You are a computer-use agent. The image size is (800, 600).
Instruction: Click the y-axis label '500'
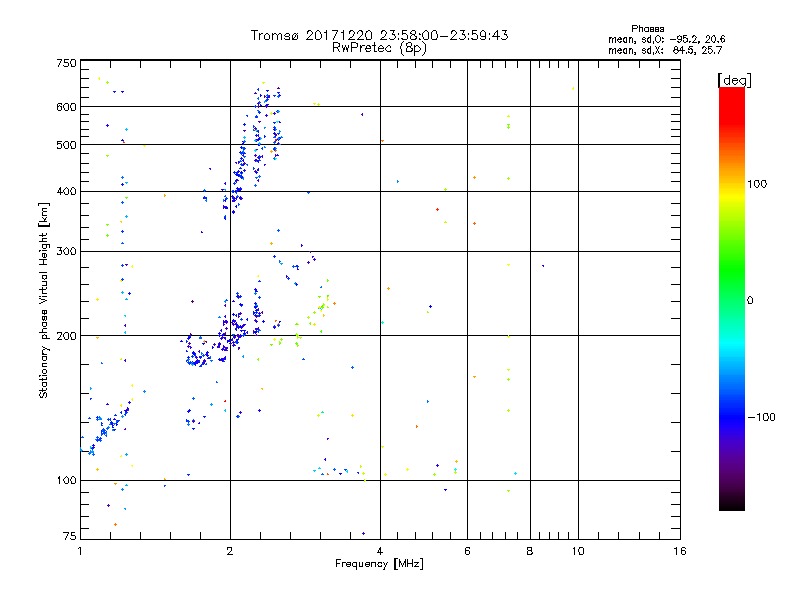pos(67,145)
